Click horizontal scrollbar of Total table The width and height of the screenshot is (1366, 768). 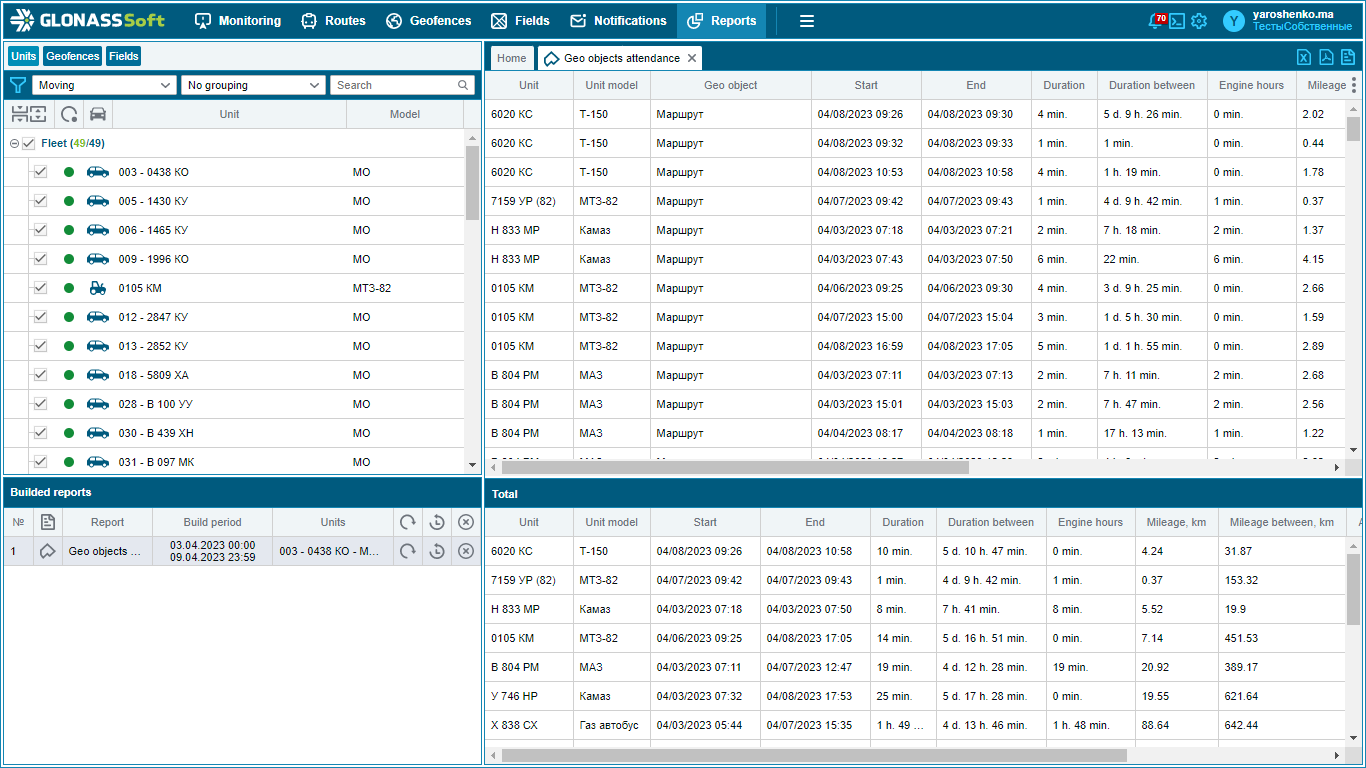point(814,755)
